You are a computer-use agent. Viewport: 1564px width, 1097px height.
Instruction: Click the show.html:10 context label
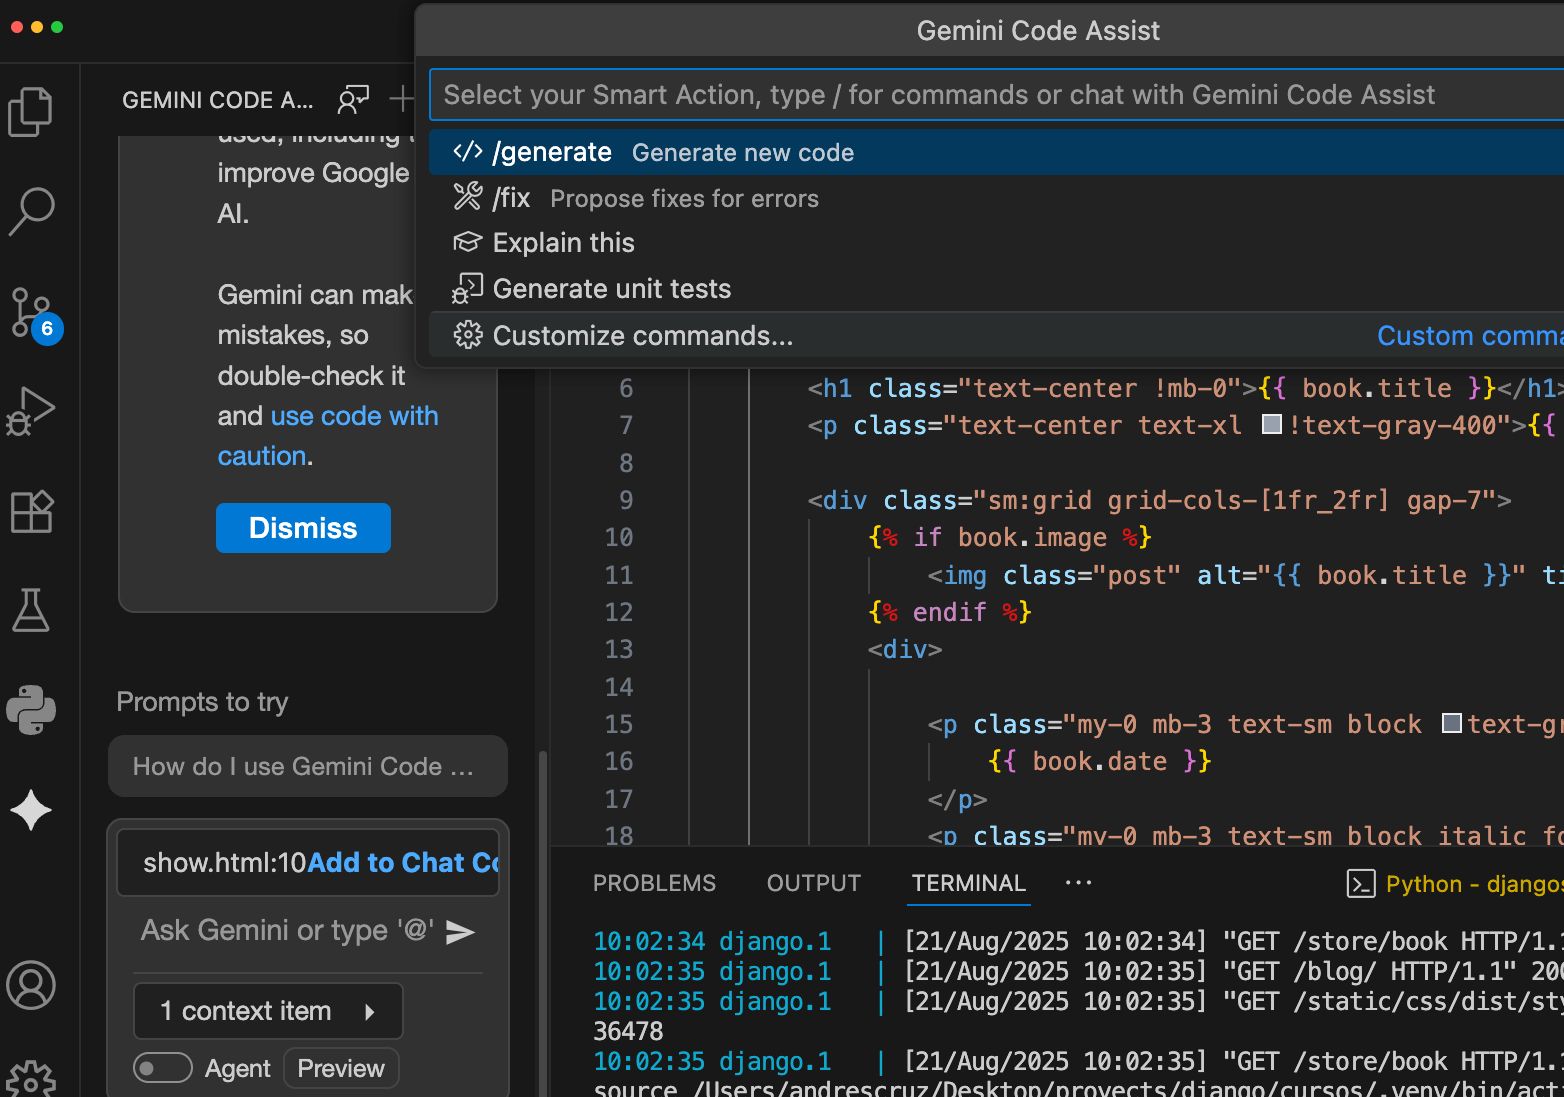click(x=225, y=863)
